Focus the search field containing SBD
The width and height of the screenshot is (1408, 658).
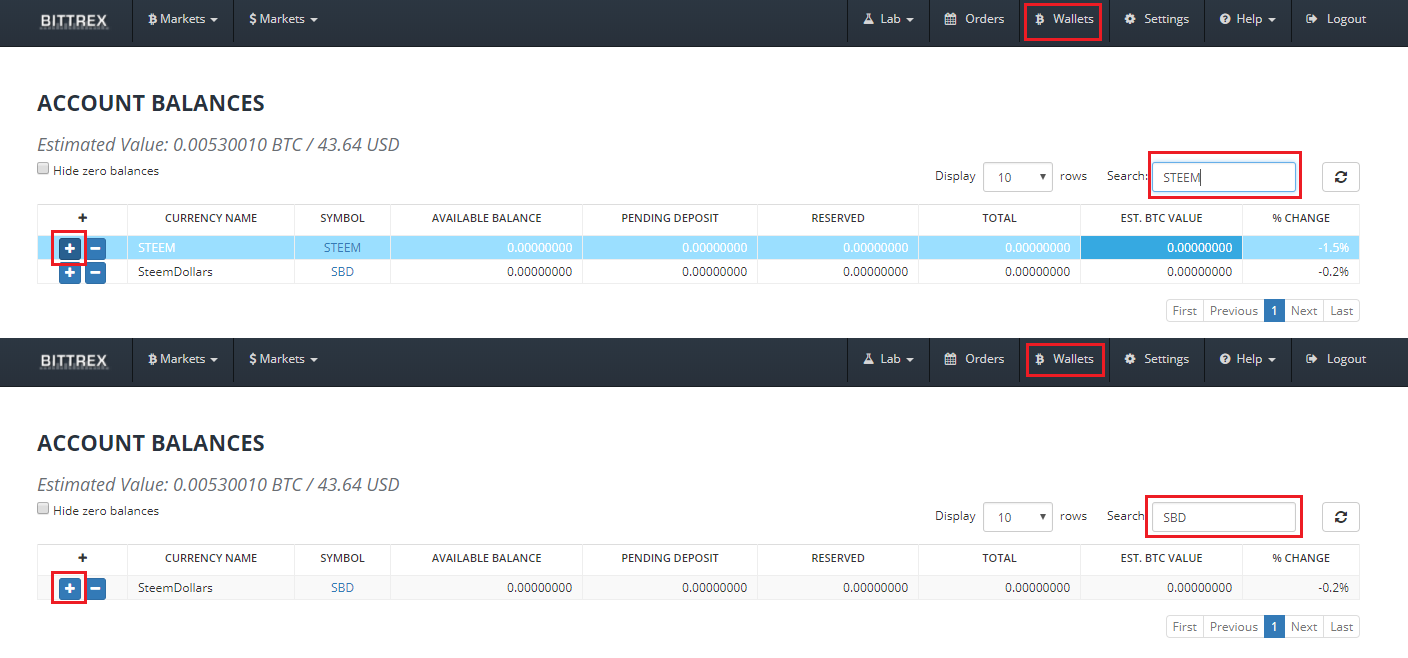point(1224,517)
